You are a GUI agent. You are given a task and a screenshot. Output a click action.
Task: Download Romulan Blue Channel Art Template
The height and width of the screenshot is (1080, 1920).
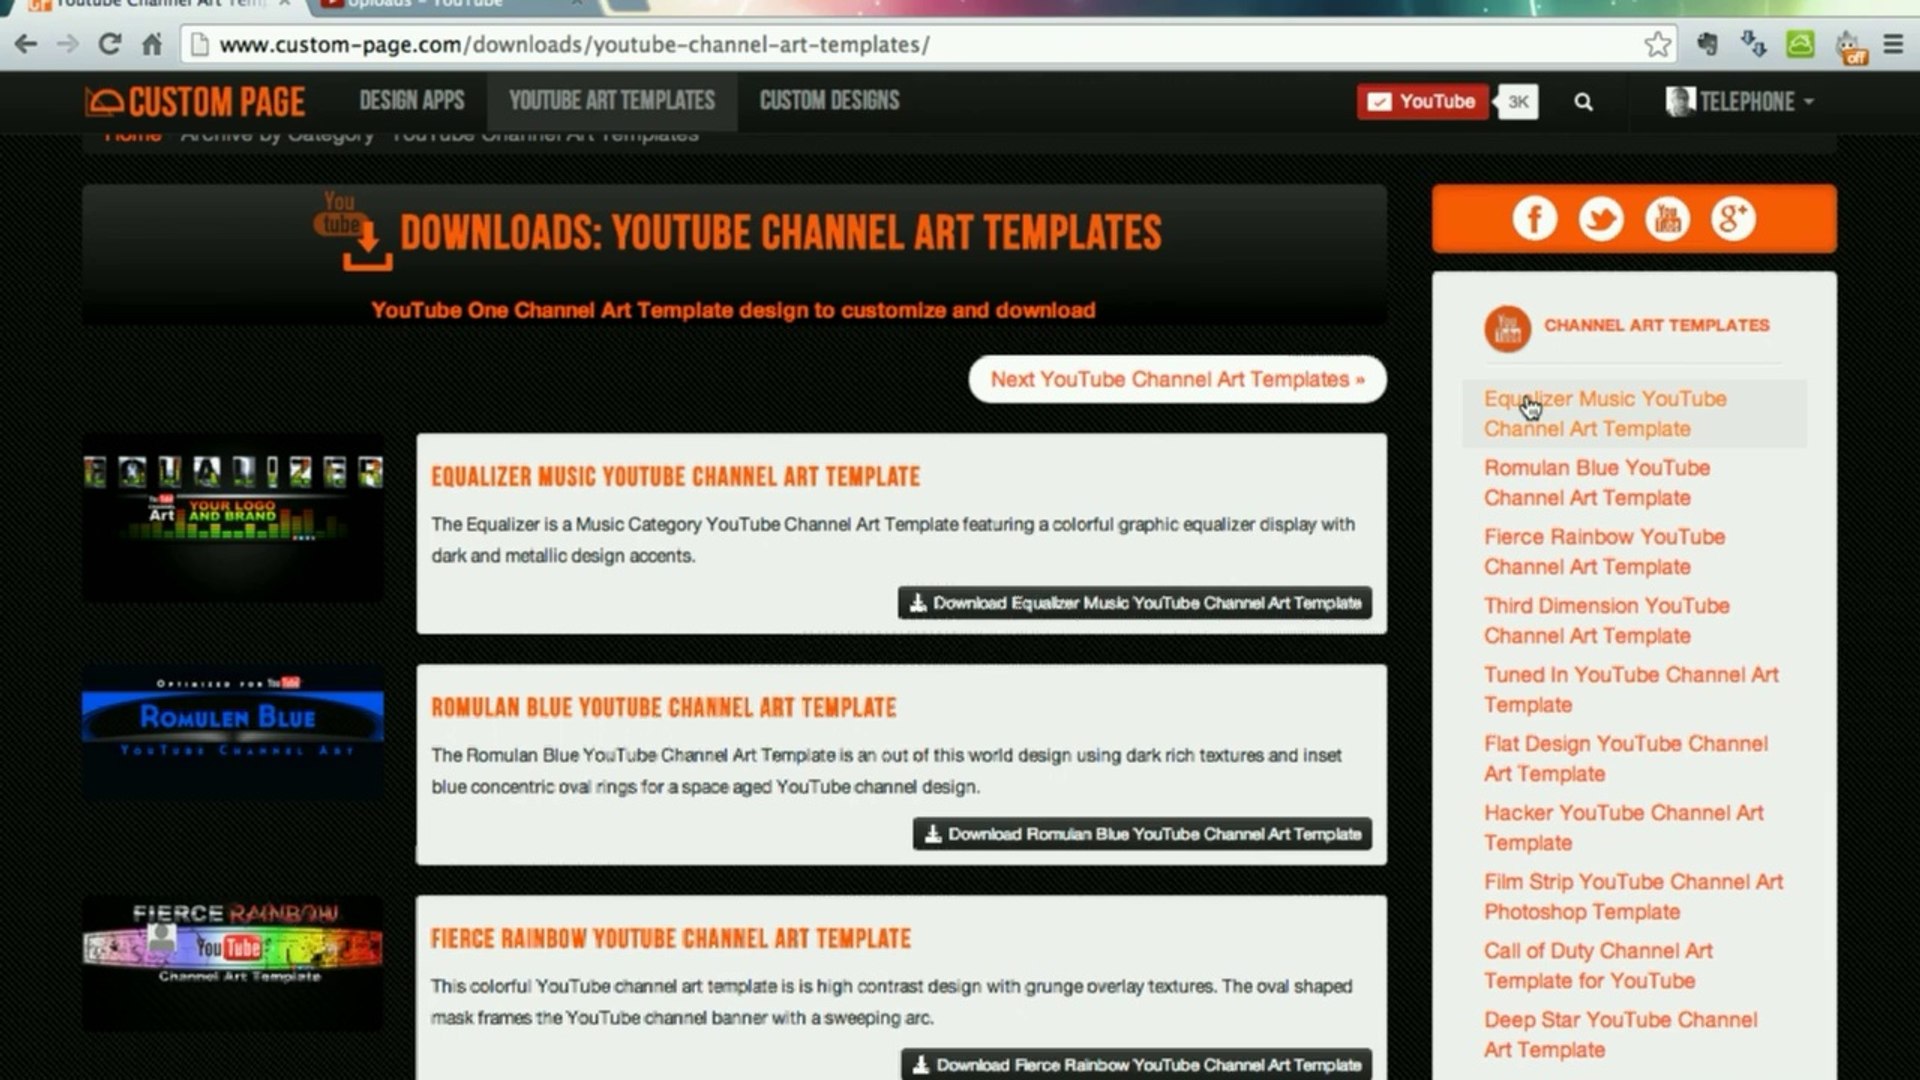pos(1142,834)
